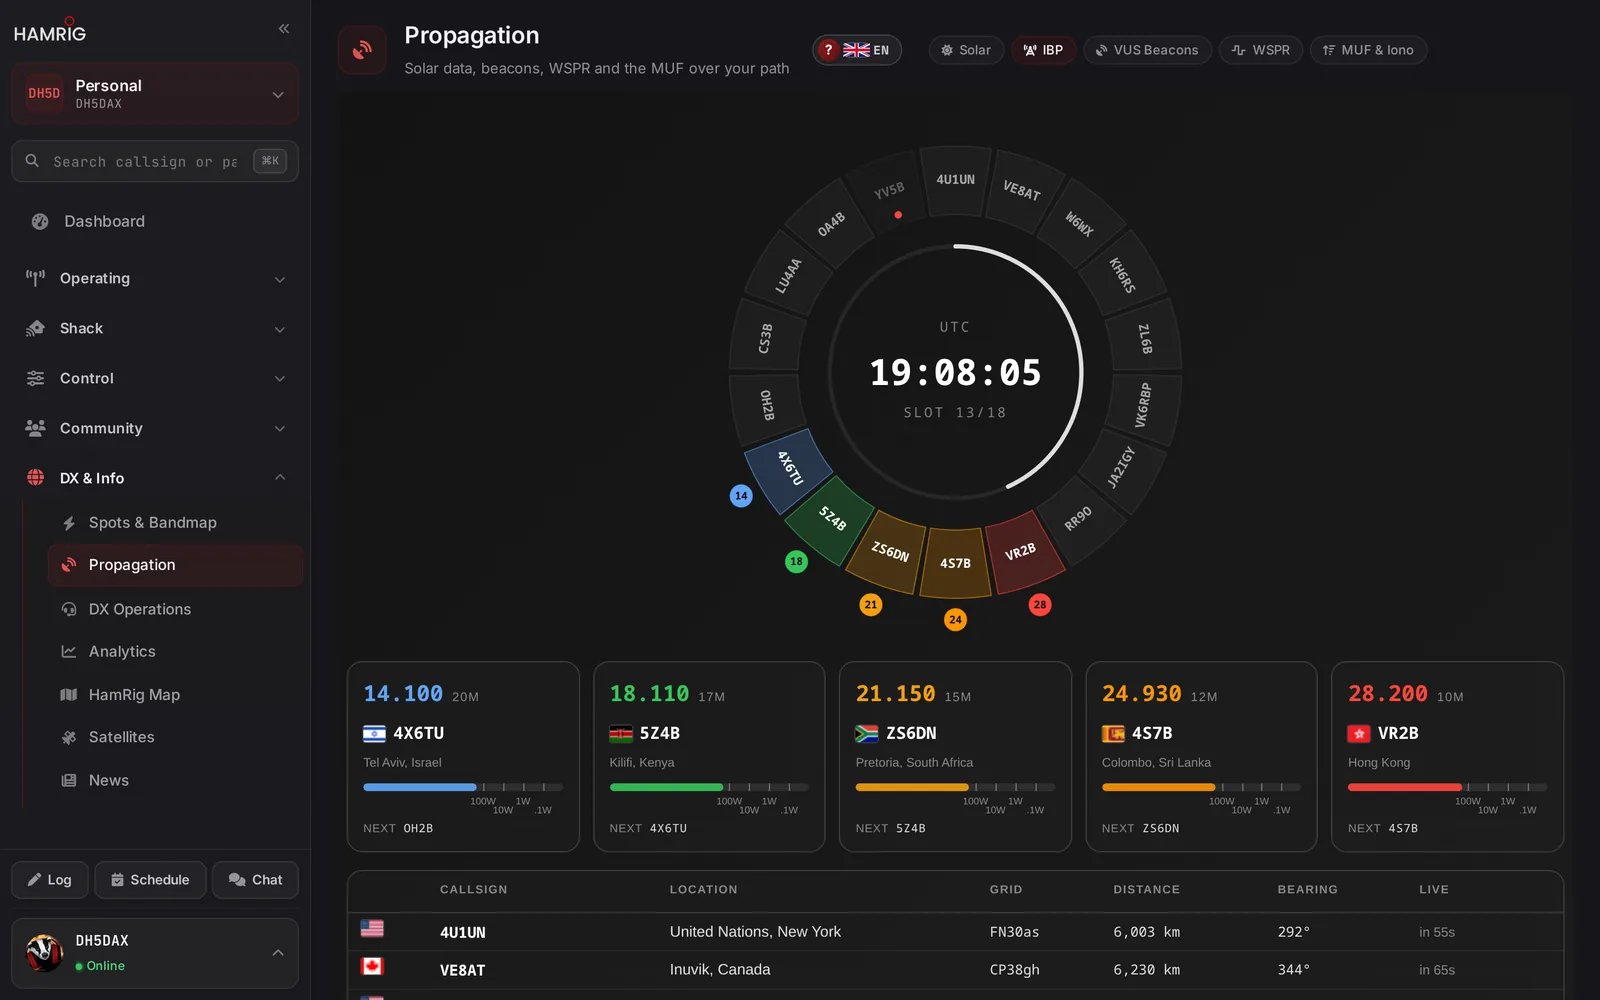Screen dimensions: 1600x1000
Task: Click the red Propagation header icon
Action: pos(362,50)
